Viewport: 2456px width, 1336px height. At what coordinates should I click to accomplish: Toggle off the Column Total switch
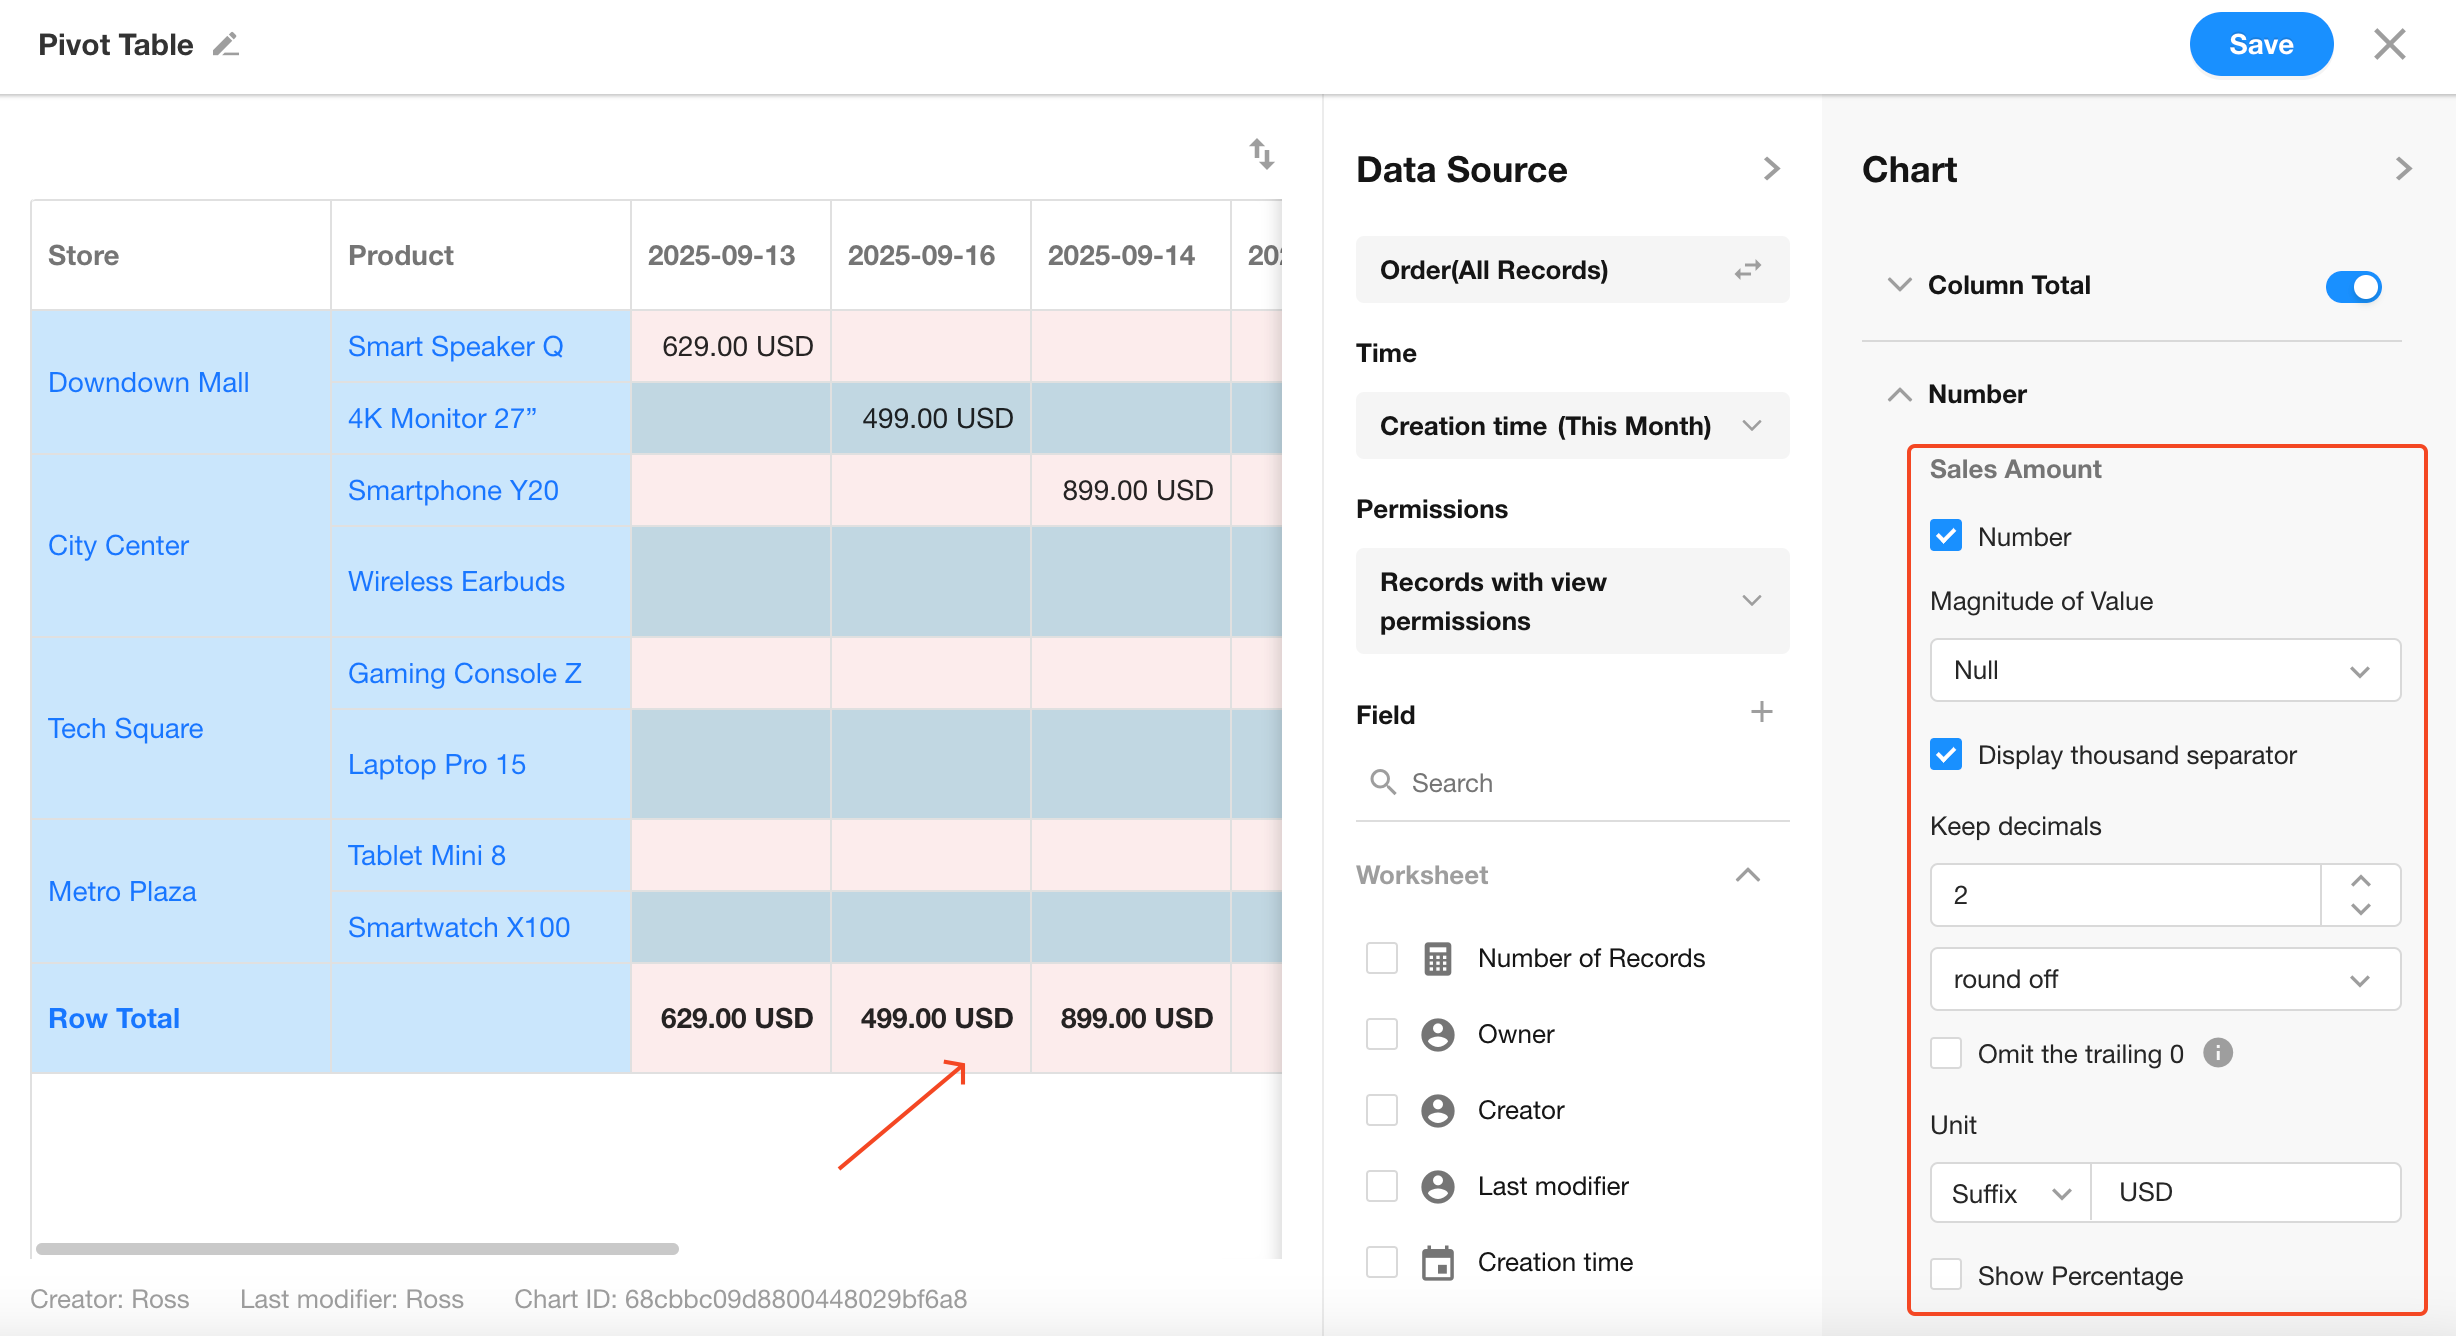point(2353,287)
